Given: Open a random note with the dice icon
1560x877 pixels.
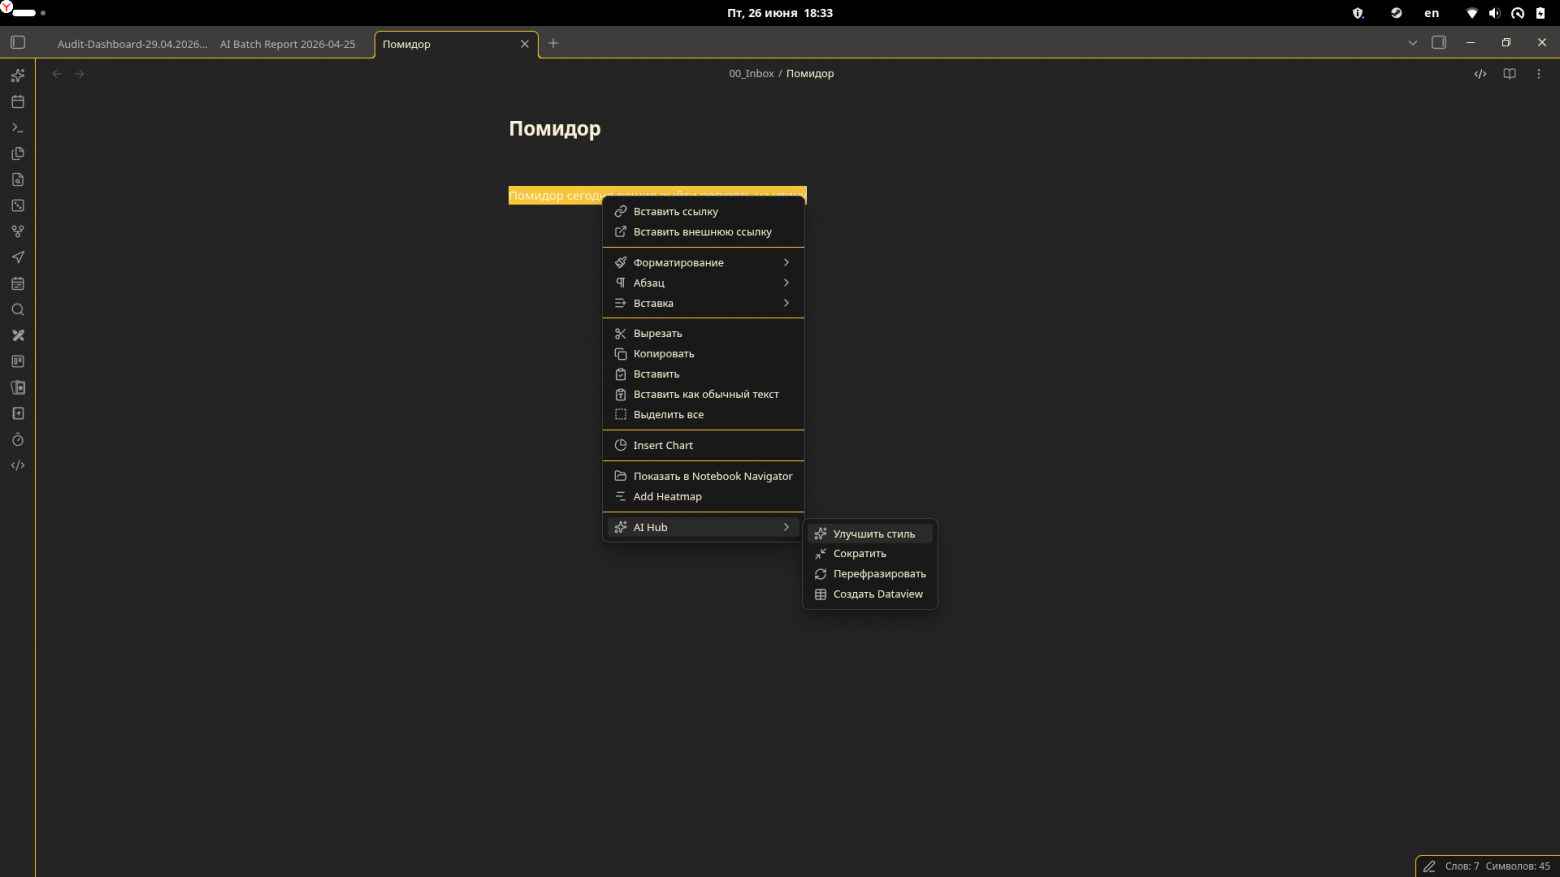Looking at the screenshot, I should pos(17,206).
